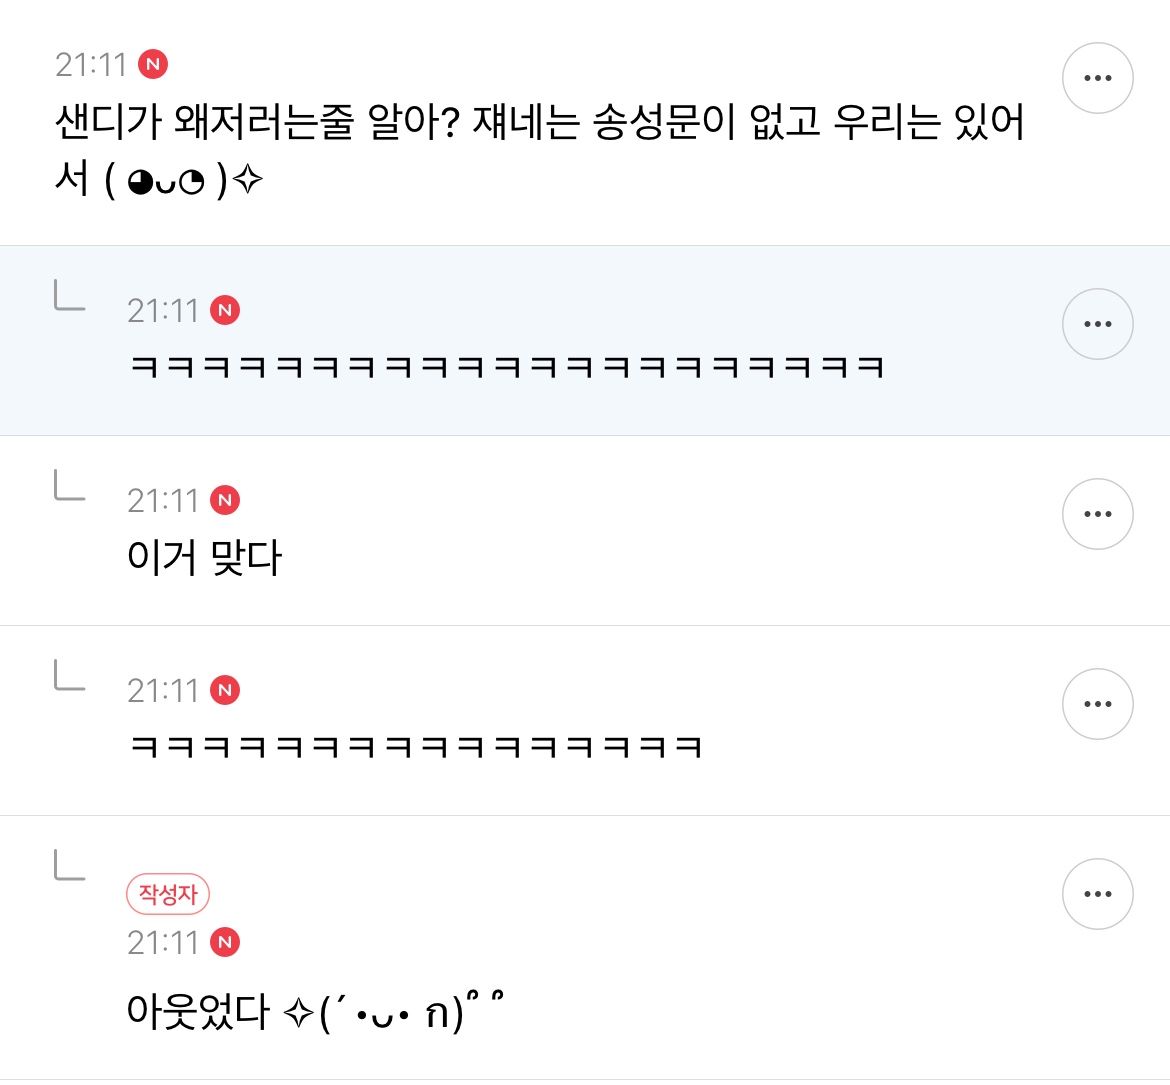Viewport: 1170px width, 1085px height.
Task: Click the red N badge on the highlighted reply
Action: (225, 311)
